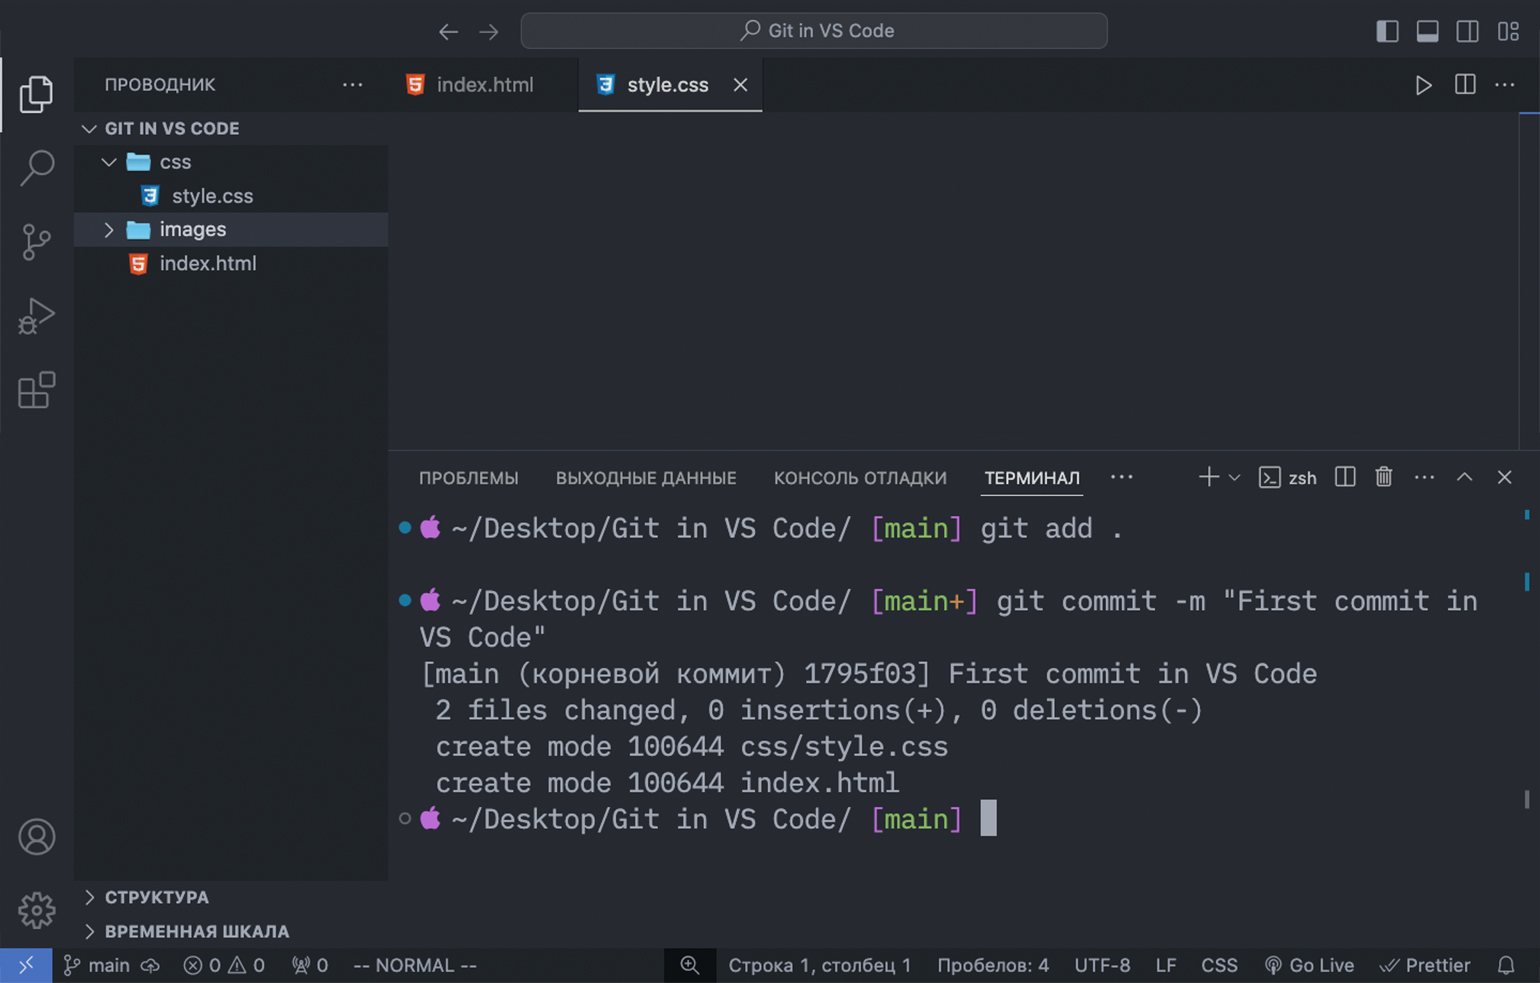Open editor more actions ellipsis
Image resolution: width=1540 pixels, height=983 pixels.
point(1504,85)
